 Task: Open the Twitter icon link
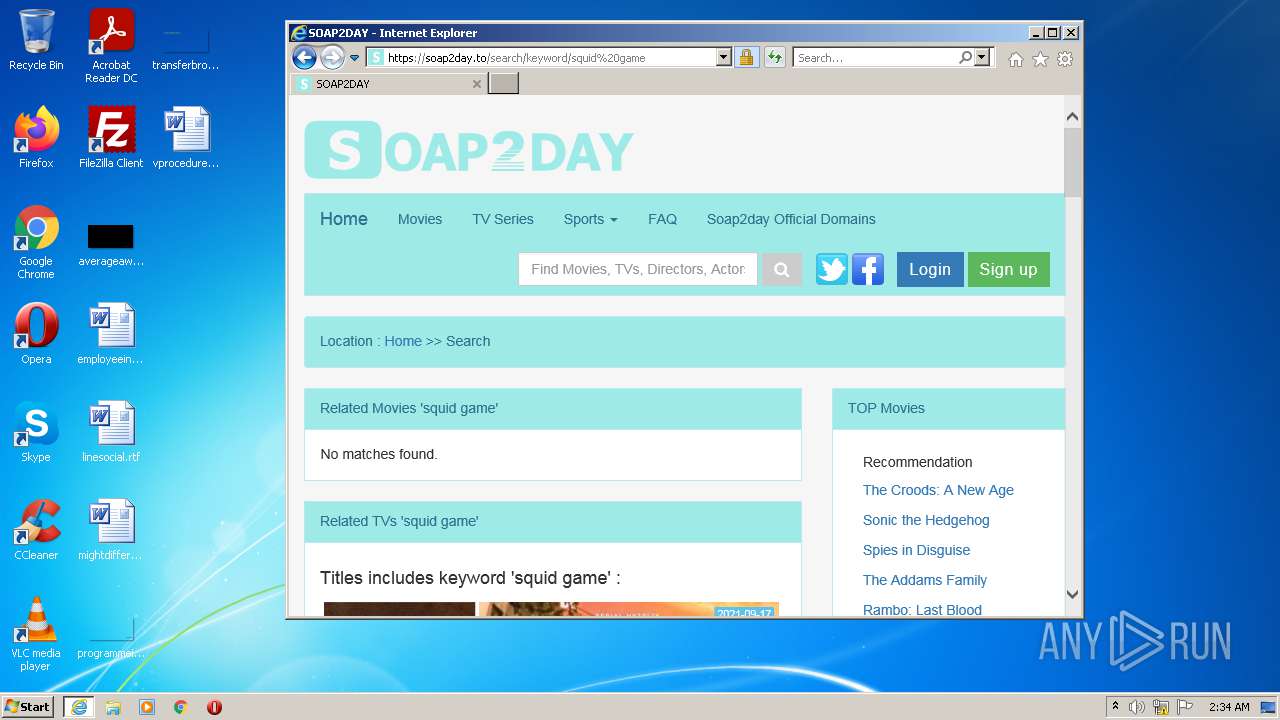[832, 269]
